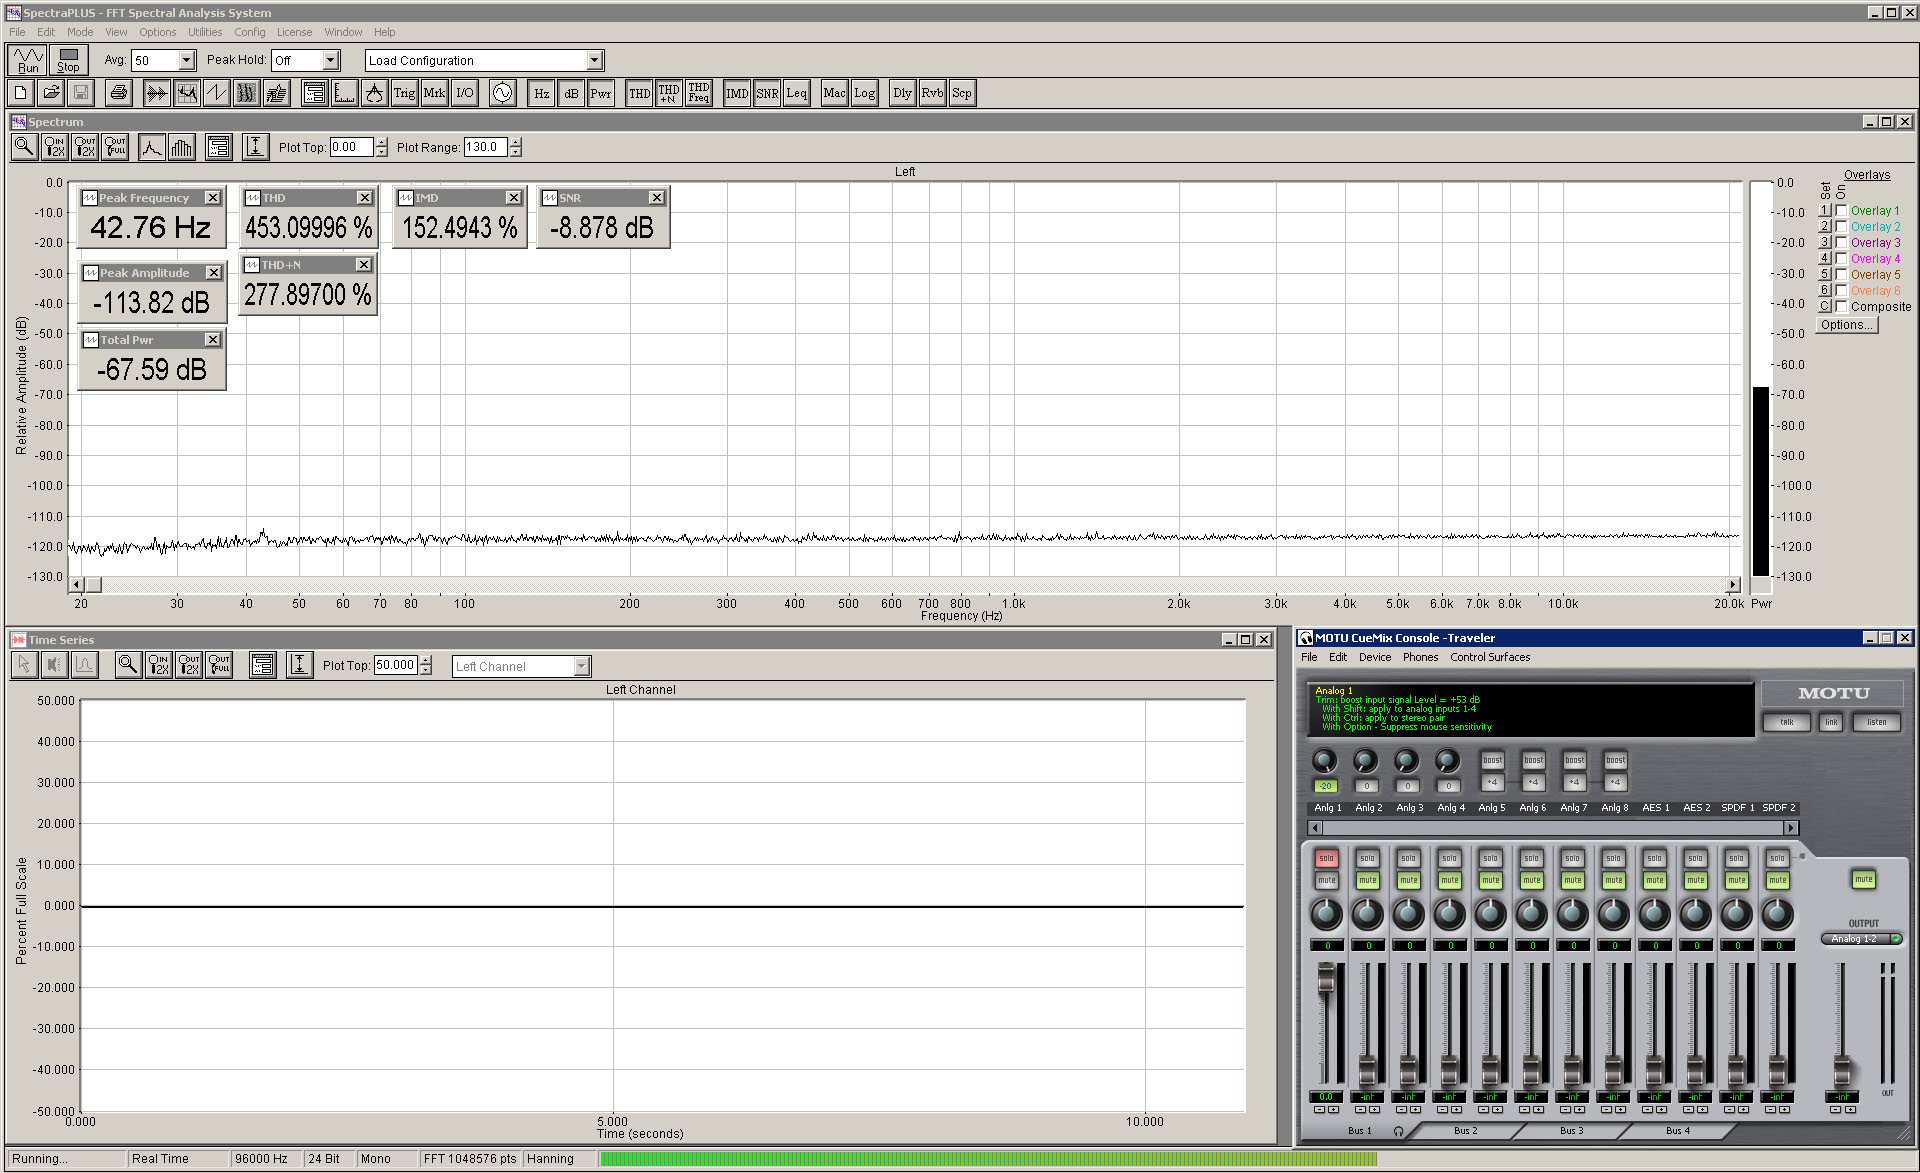Viewport: 1920px width, 1173px height.
Task: Click the Analog 1 channel fader
Action: [x=1326, y=977]
